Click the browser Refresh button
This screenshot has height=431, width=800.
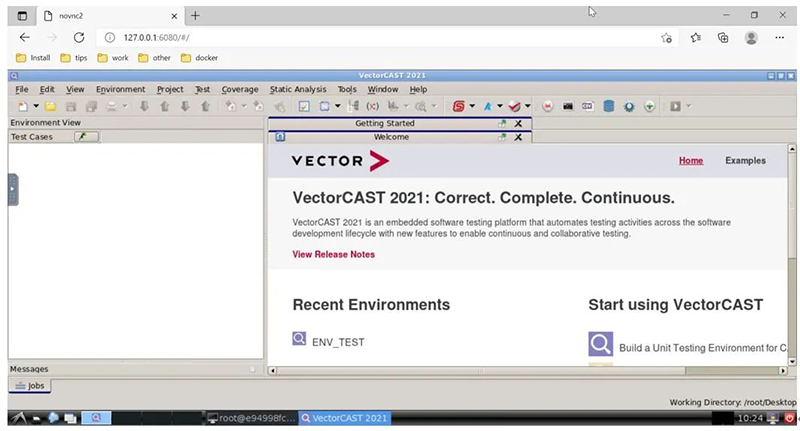(79, 38)
